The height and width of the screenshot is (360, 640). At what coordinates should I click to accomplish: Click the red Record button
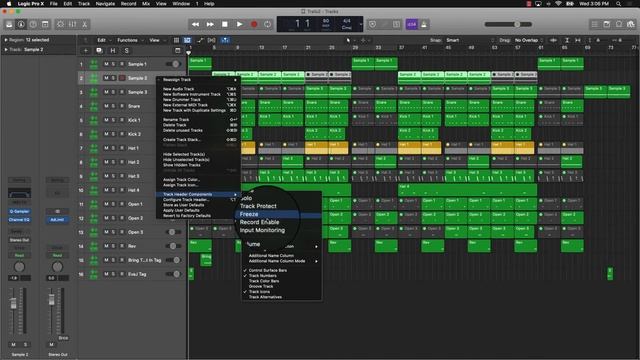point(254,24)
